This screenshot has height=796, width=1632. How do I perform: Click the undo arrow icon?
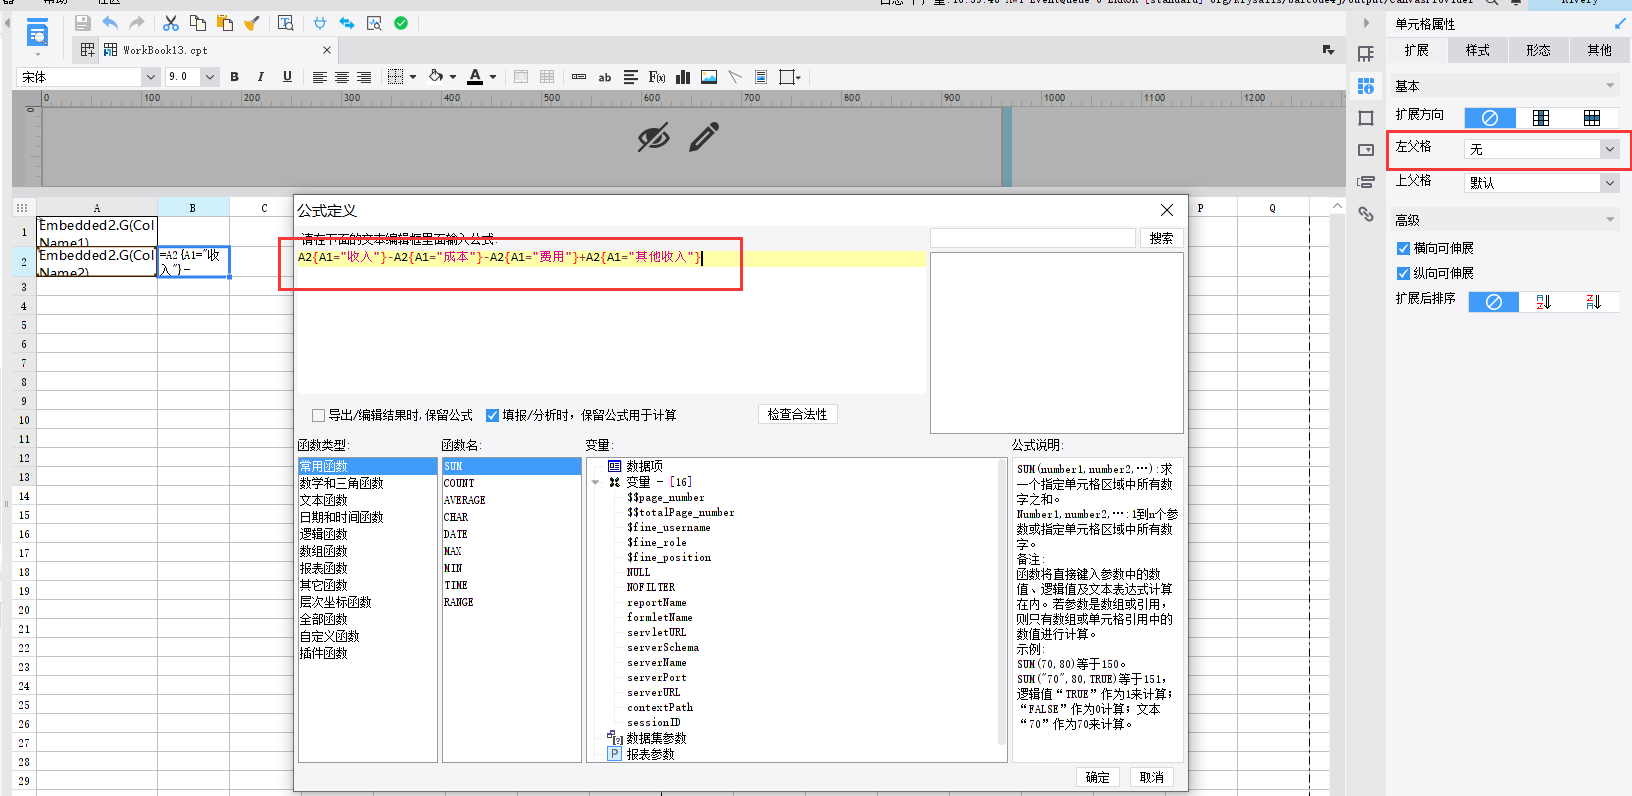110,23
